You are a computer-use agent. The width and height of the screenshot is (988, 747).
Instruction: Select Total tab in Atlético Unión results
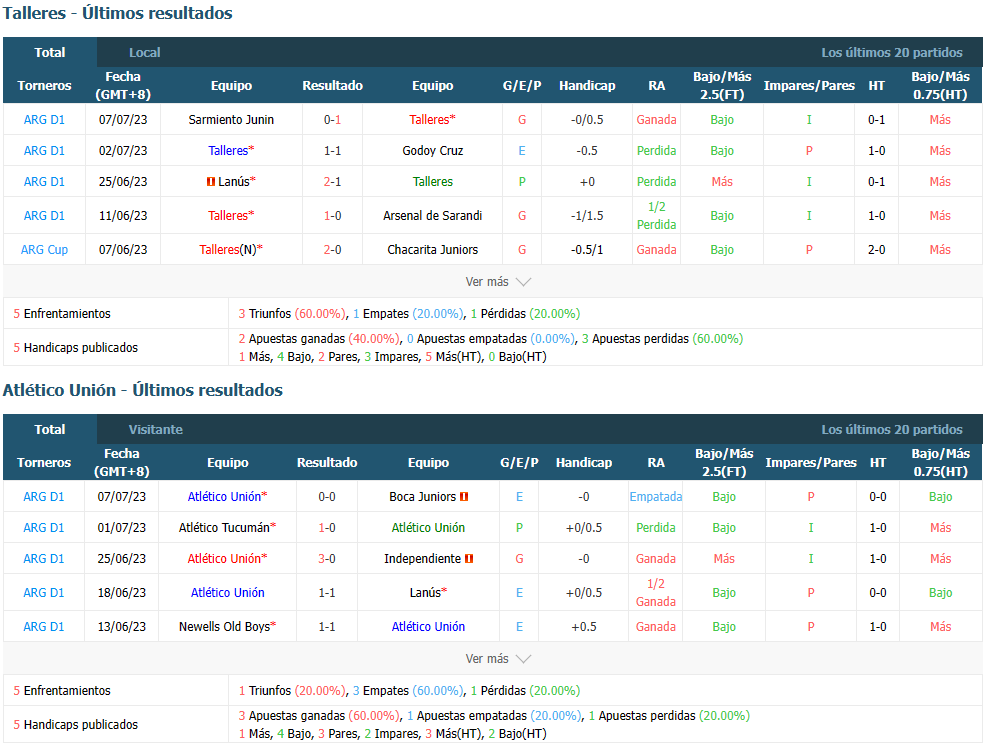tap(50, 429)
